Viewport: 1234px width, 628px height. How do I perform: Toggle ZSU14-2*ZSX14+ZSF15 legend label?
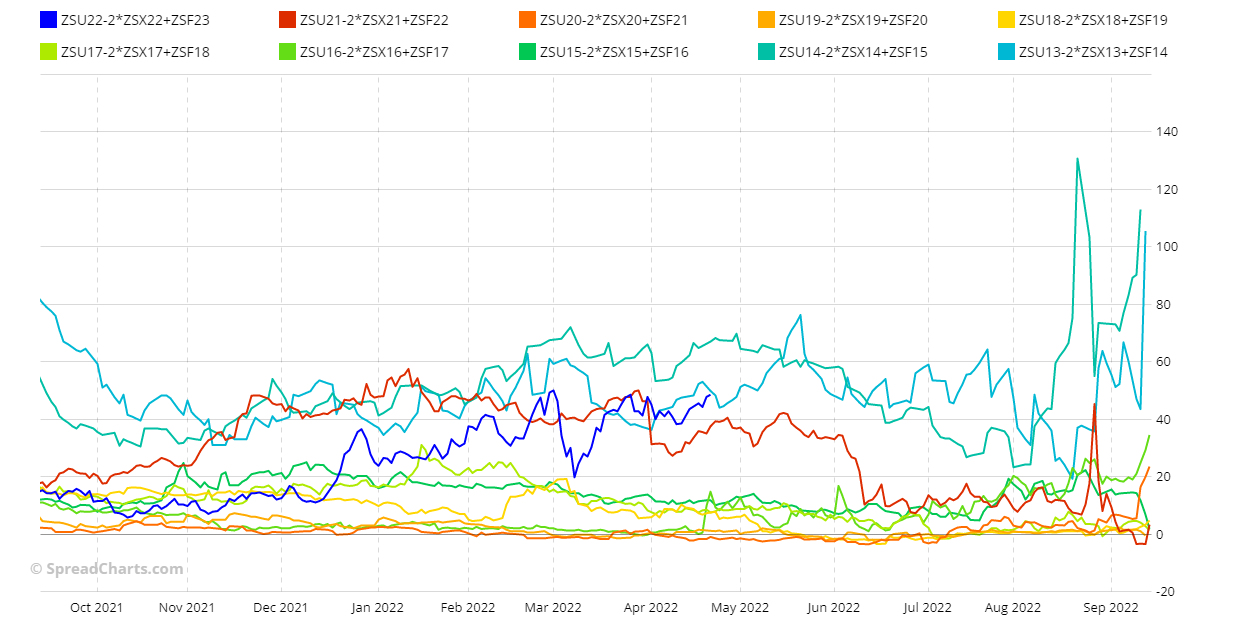click(853, 51)
